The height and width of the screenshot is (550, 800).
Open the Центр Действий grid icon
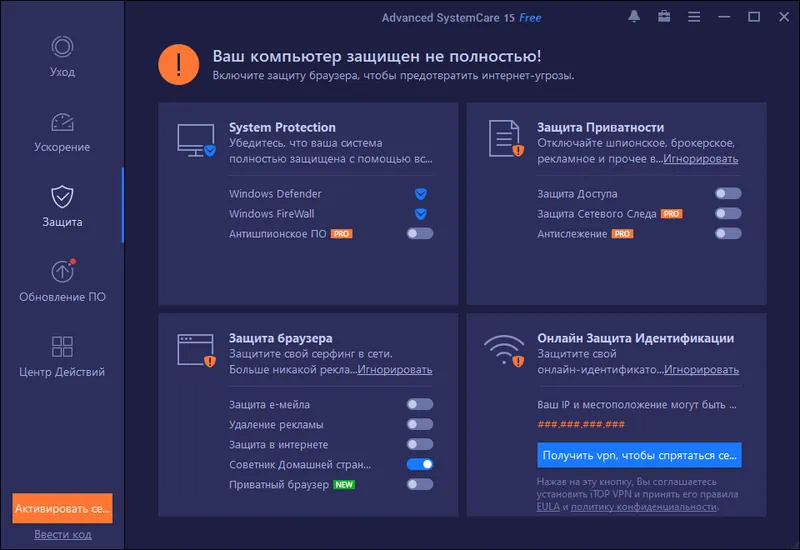62,346
